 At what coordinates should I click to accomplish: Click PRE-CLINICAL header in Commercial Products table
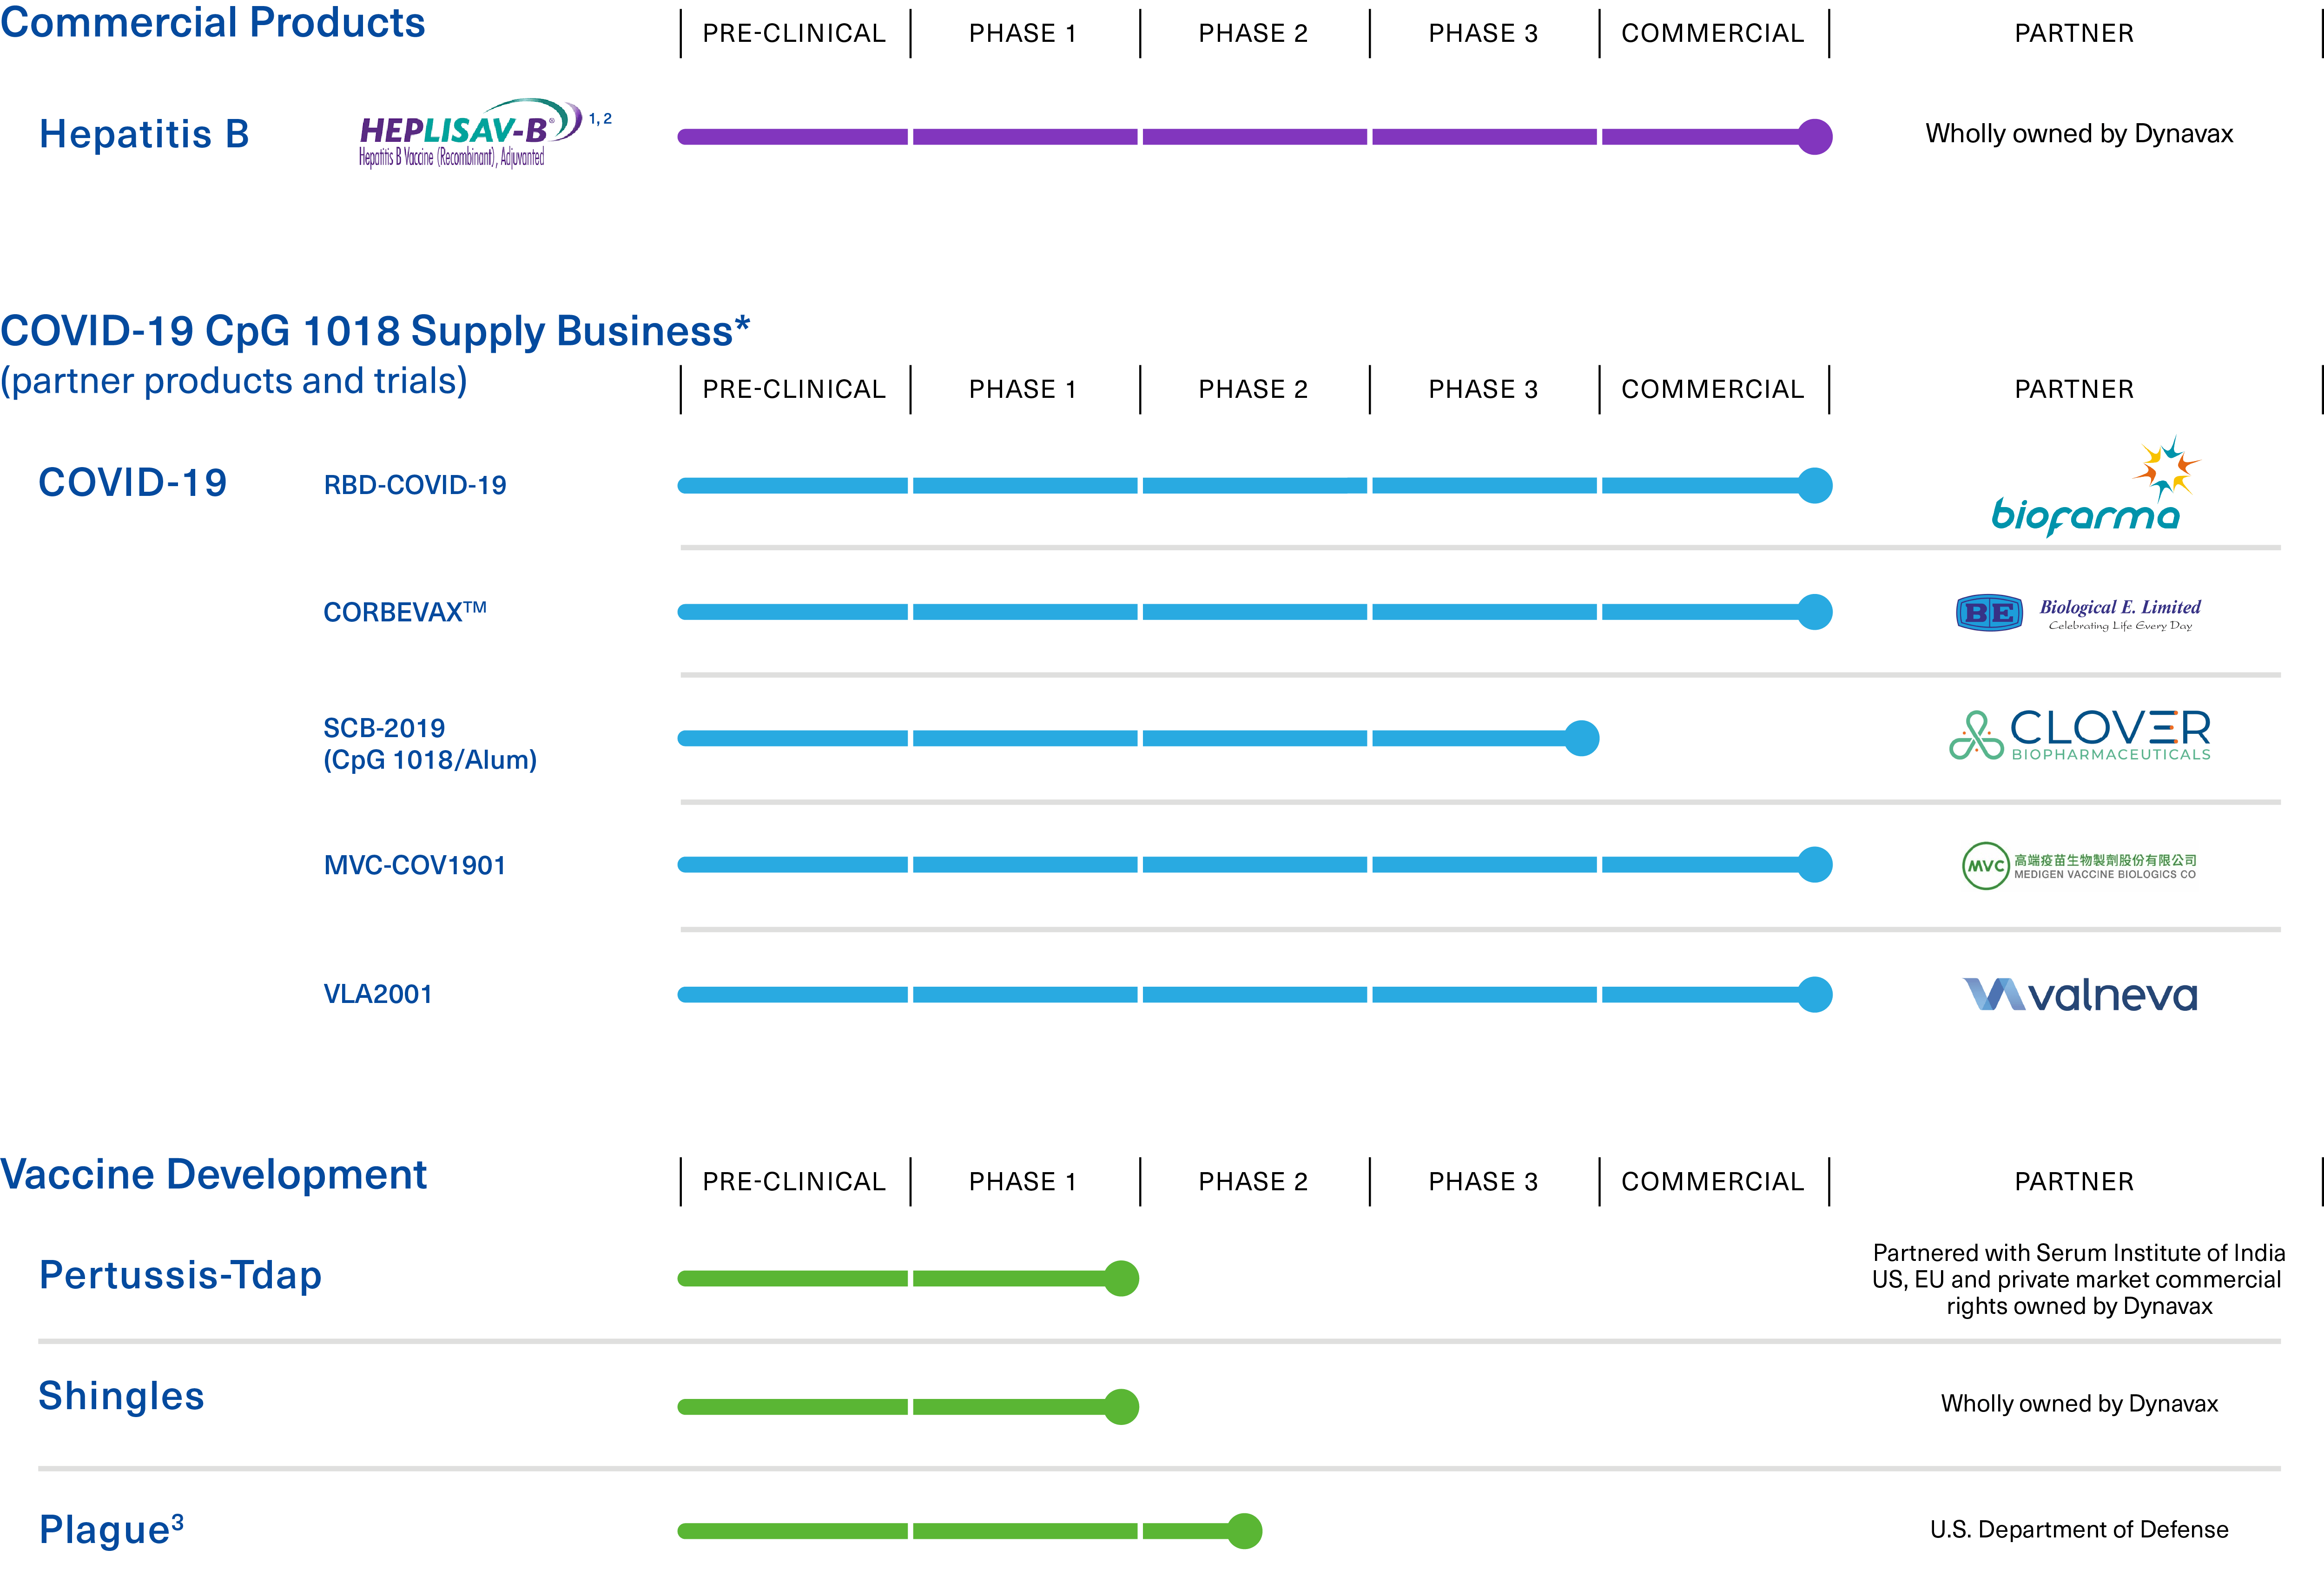point(794,34)
